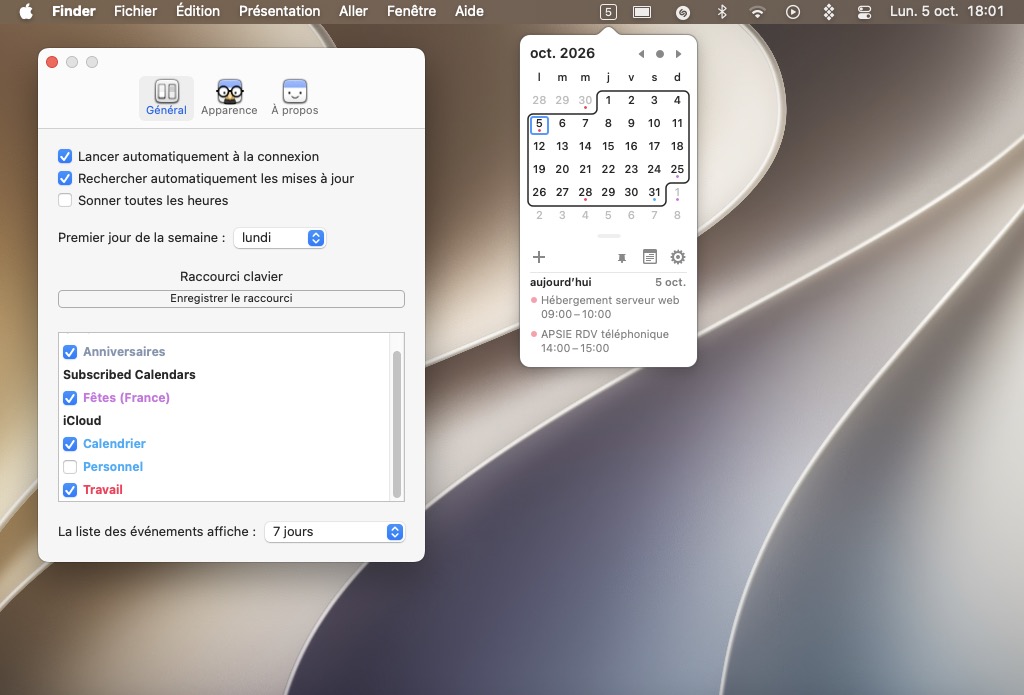Open the Édition menu

(x=198, y=11)
